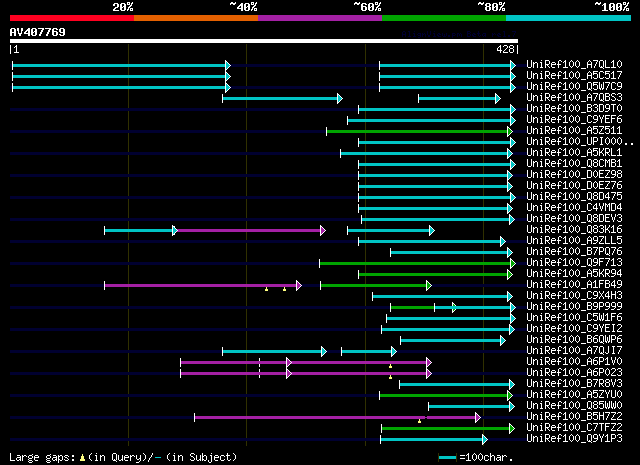640x465 pixels.
Task: Click the cyan alignment bar of Q85WW0
Action: [x=471, y=407]
